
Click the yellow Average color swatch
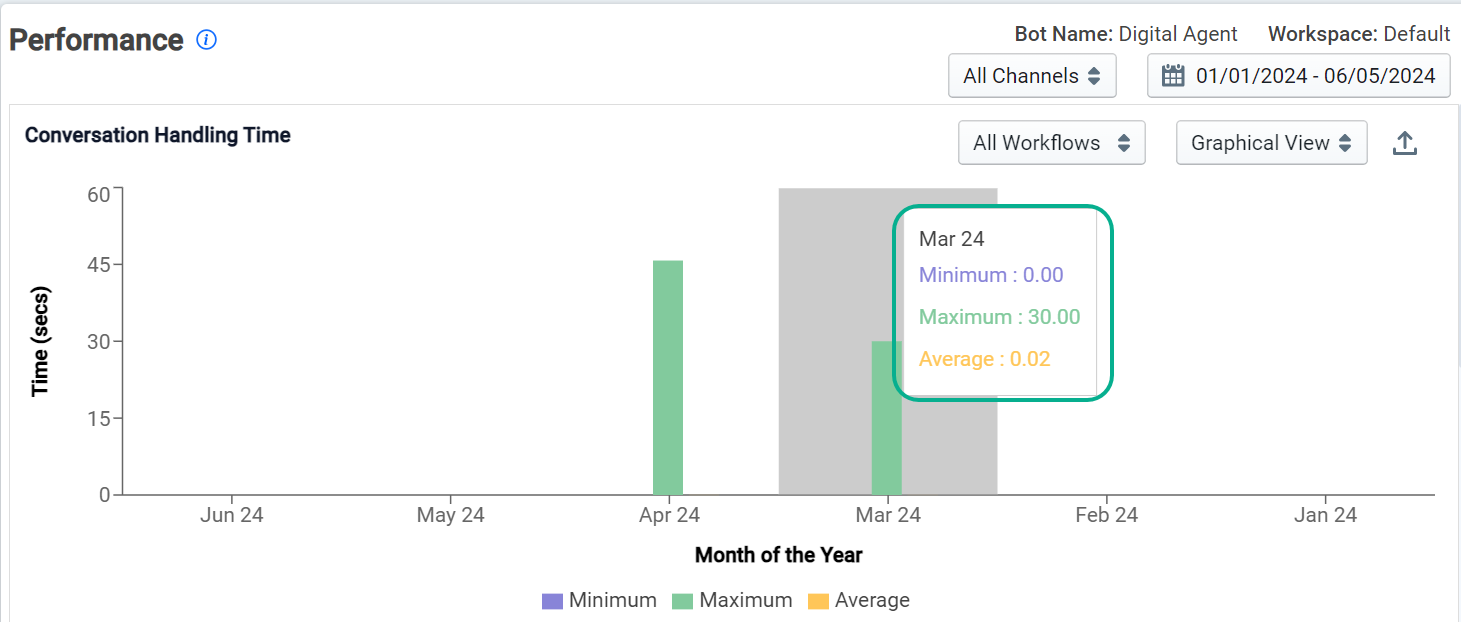(x=818, y=602)
